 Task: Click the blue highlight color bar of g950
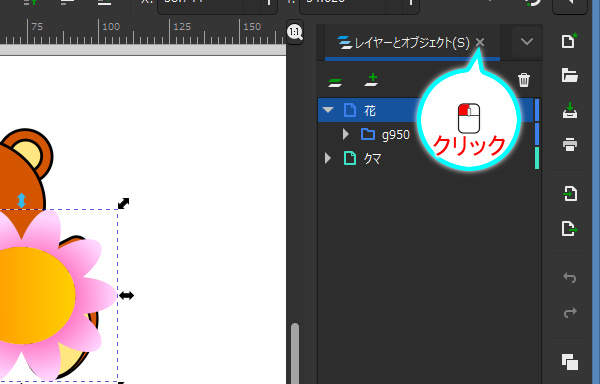tap(536, 134)
